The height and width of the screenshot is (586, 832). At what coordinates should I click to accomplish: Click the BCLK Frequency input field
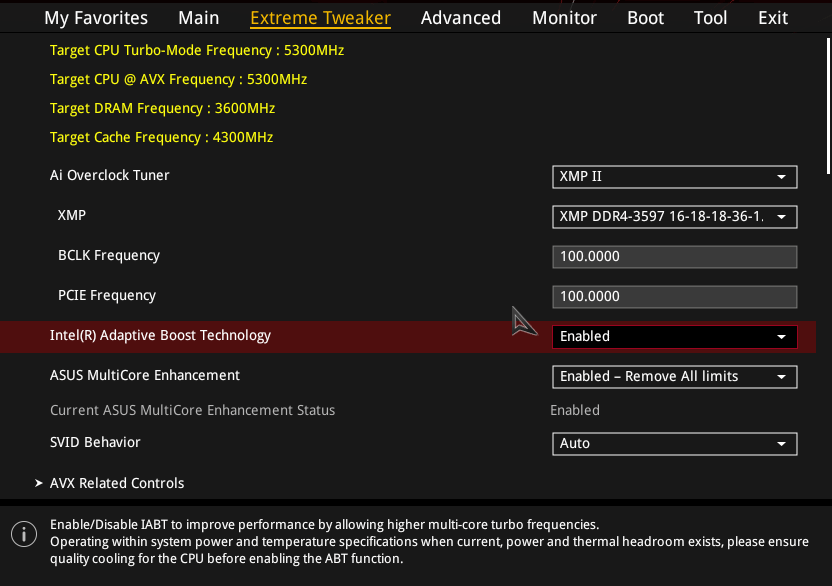tap(674, 257)
